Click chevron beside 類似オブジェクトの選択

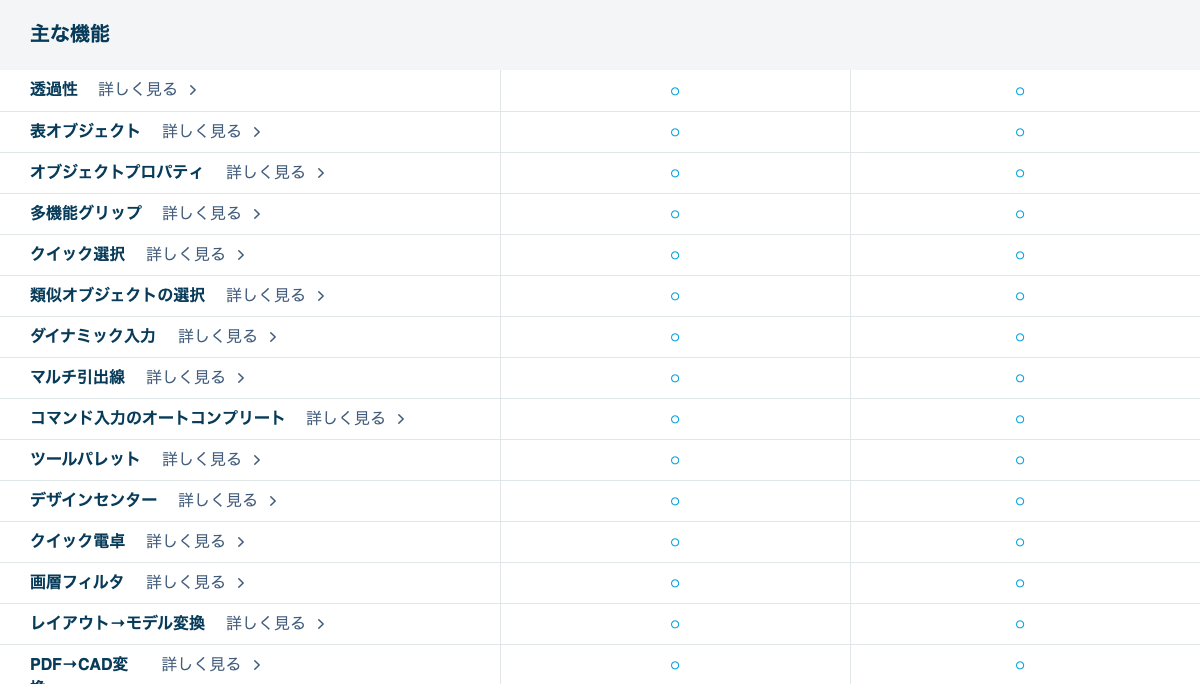pos(321,296)
